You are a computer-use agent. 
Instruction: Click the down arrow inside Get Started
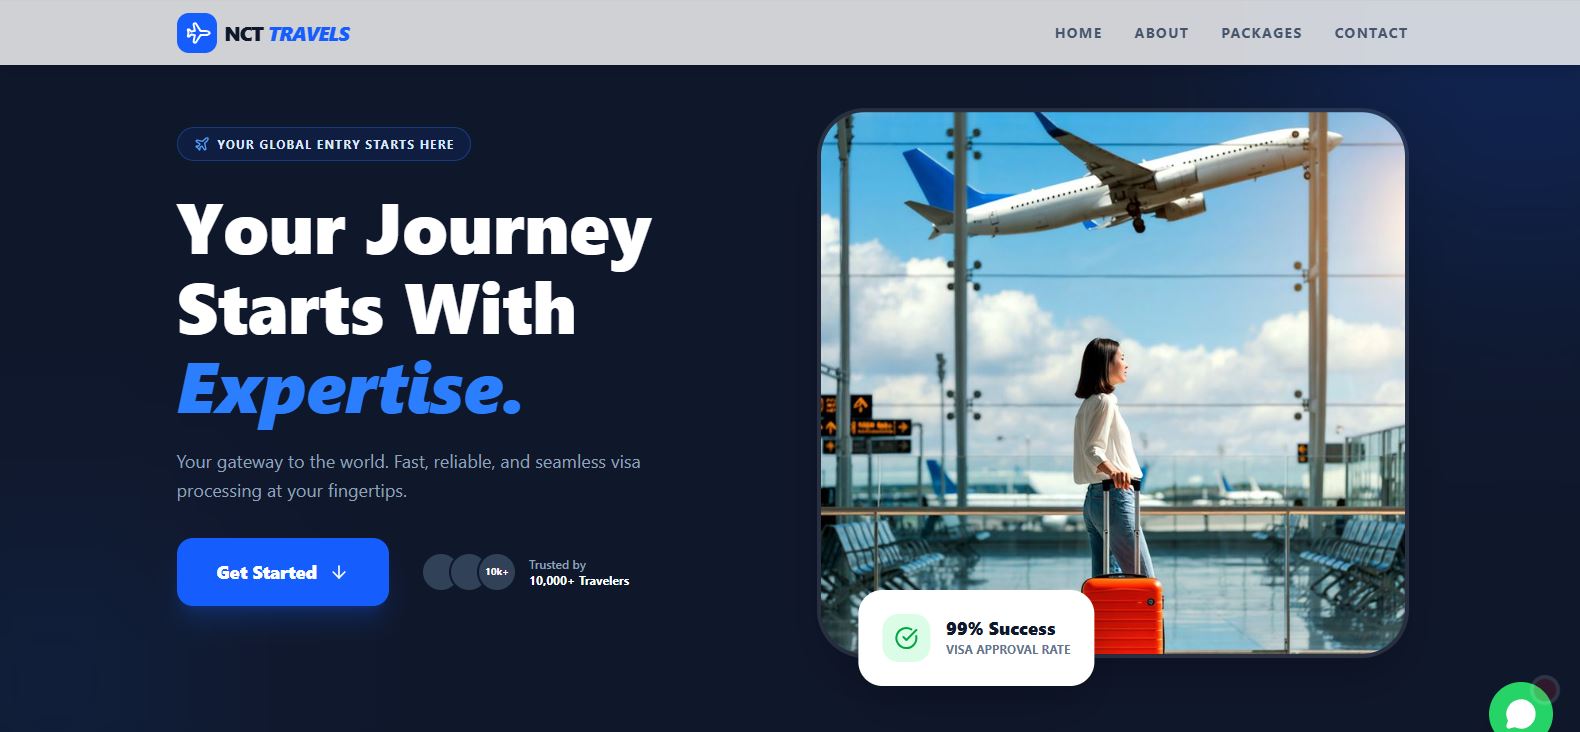pyautogui.click(x=339, y=572)
